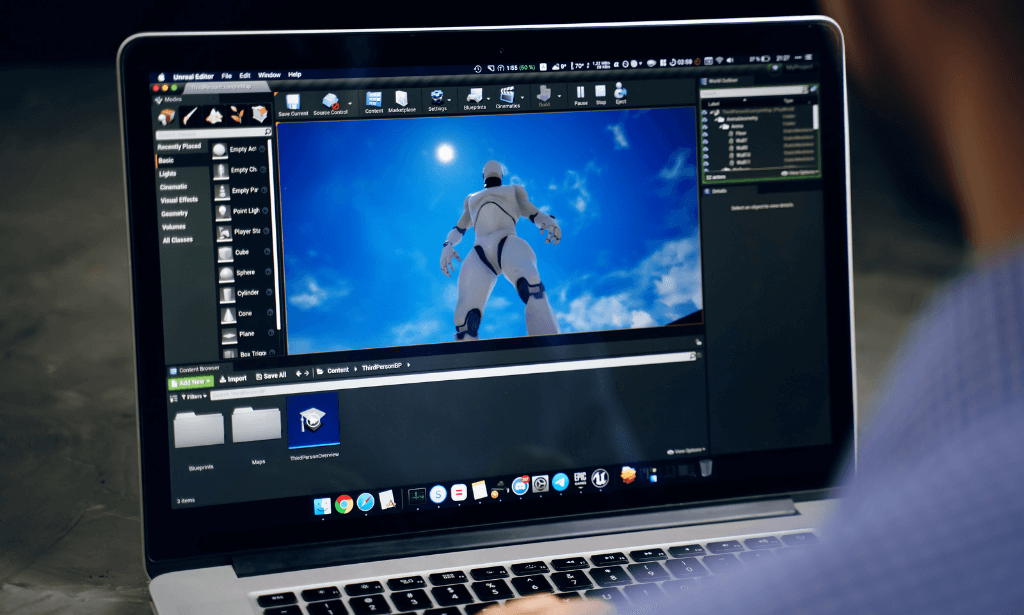Click the Cinematics toolbar icon

[507, 95]
